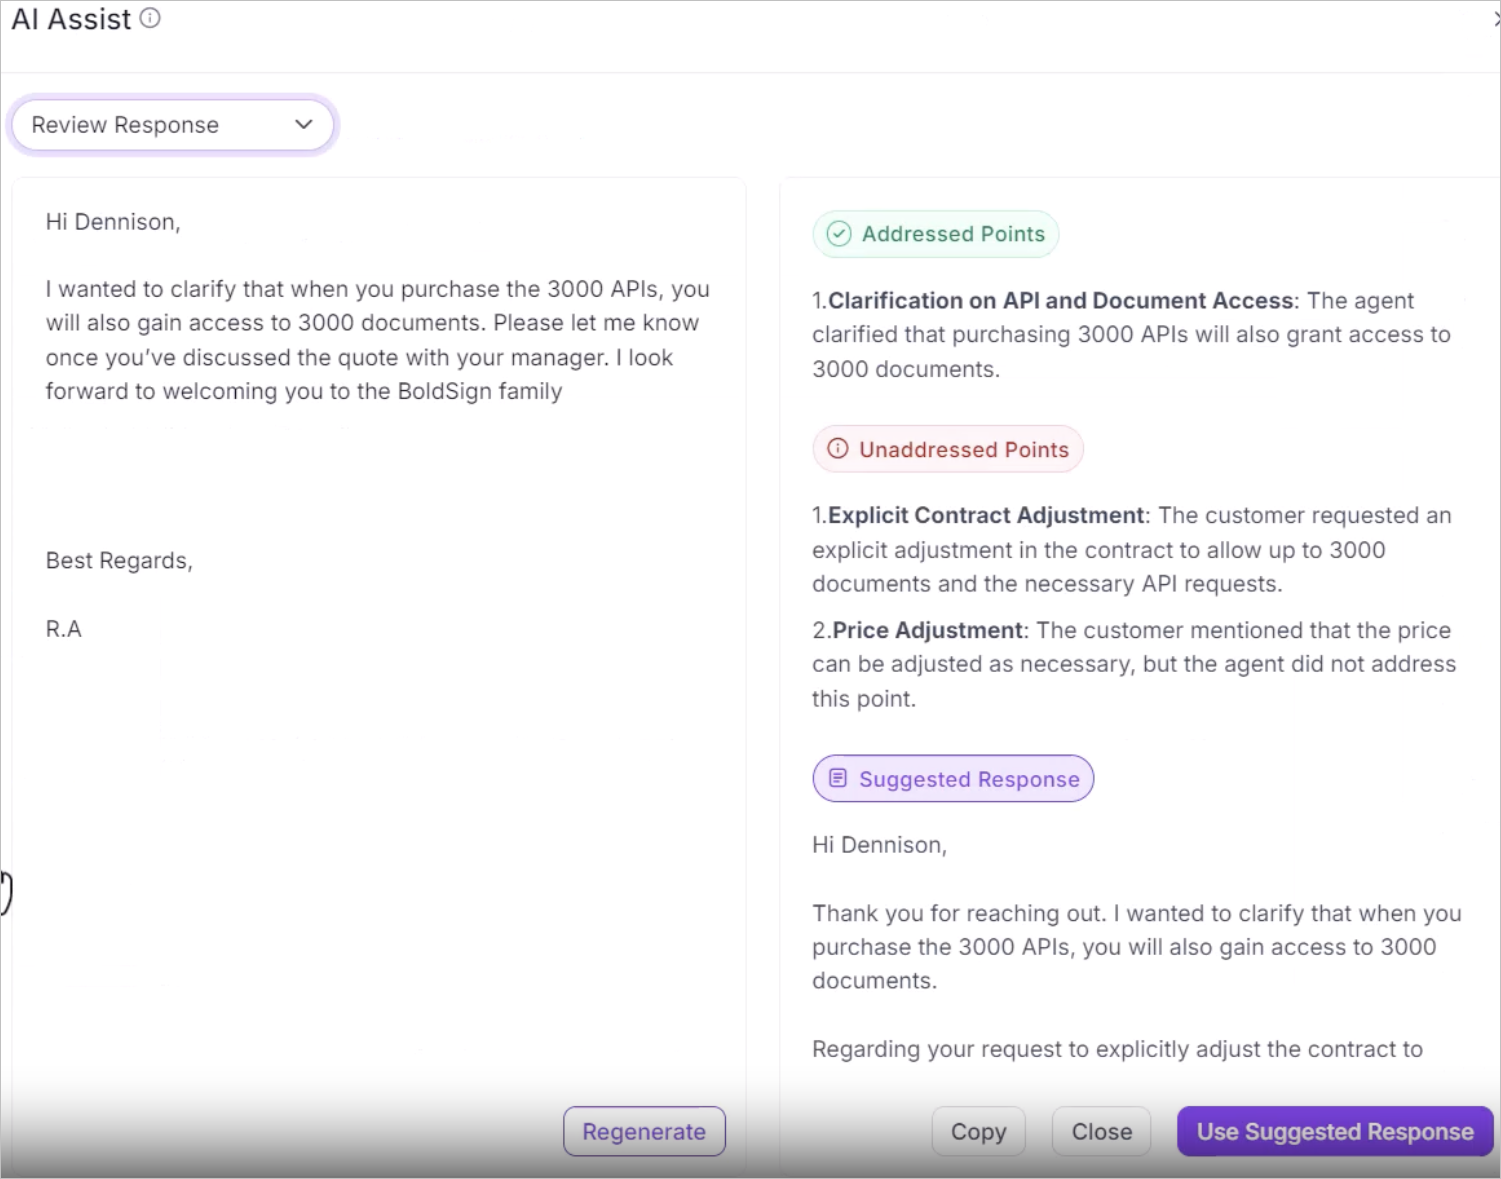This screenshot has width=1501, height=1179.
Task: Open the Review Response dropdown
Action: [x=172, y=125]
